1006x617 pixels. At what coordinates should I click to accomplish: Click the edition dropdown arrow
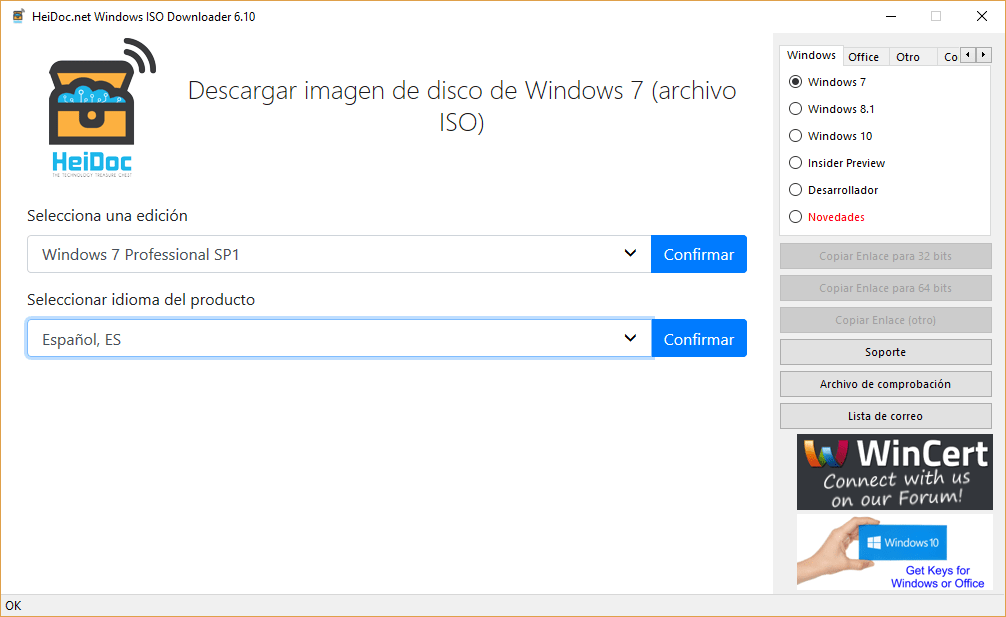pos(631,254)
